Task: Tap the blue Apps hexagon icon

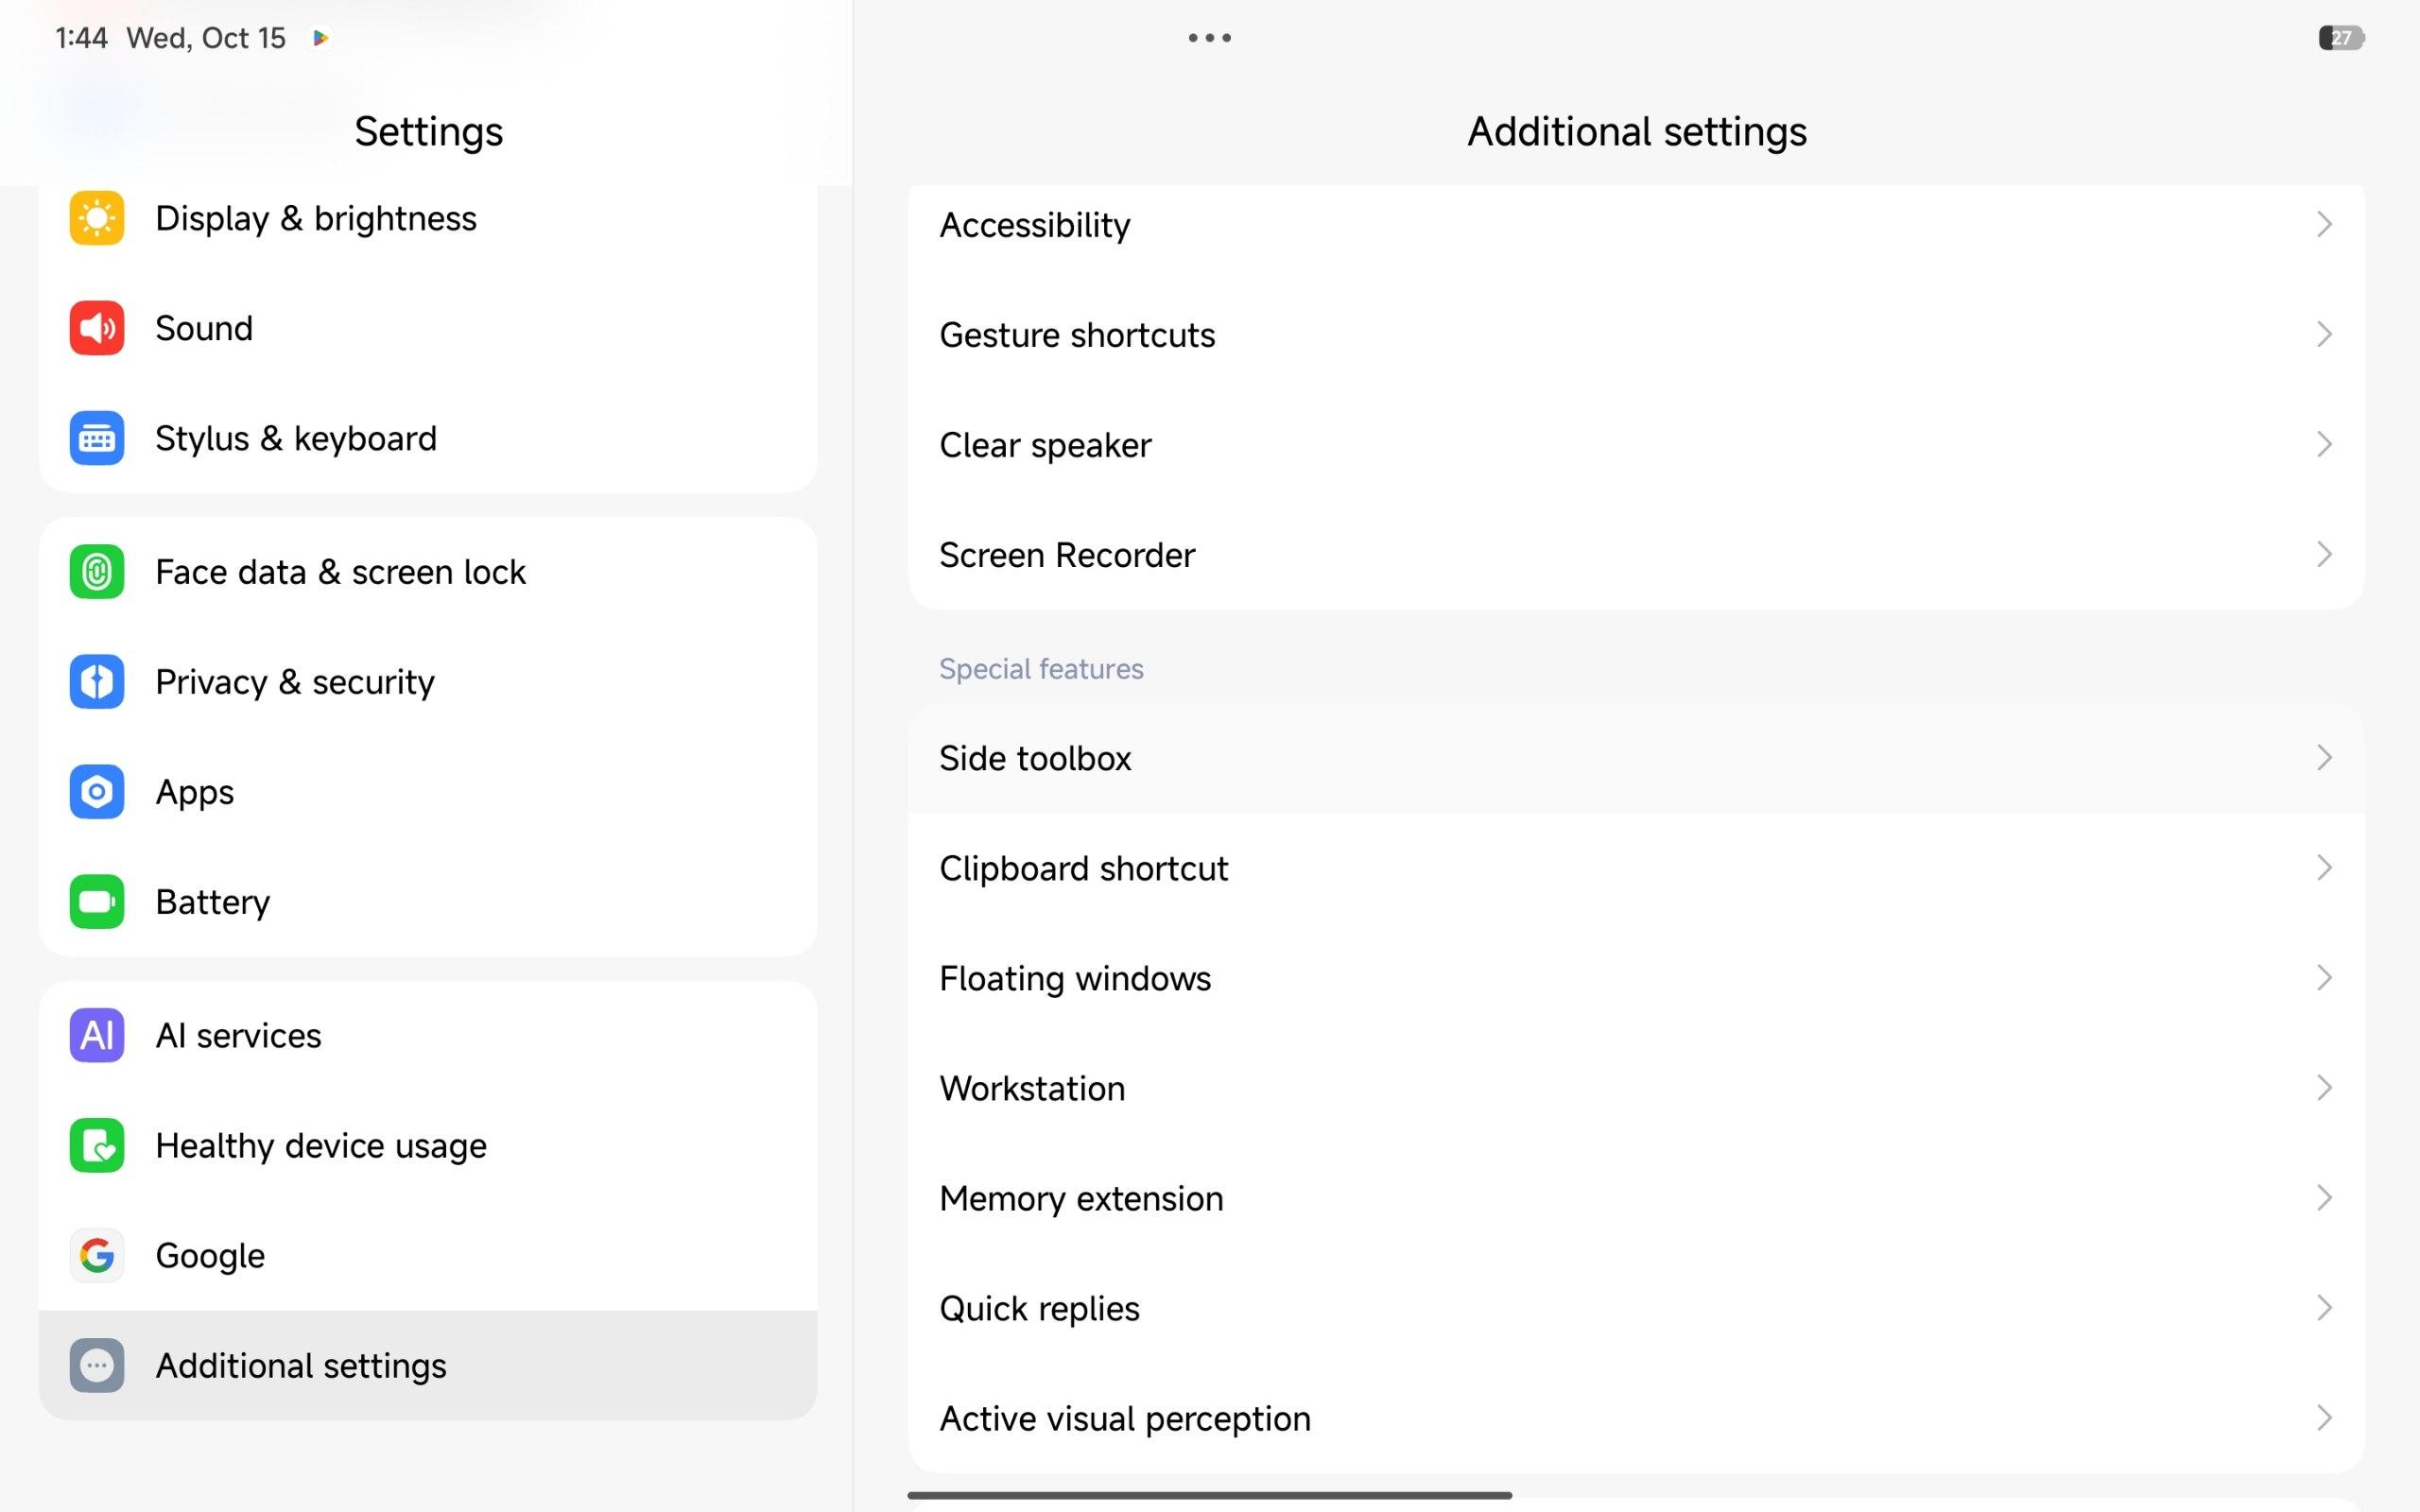Action: (96, 792)
